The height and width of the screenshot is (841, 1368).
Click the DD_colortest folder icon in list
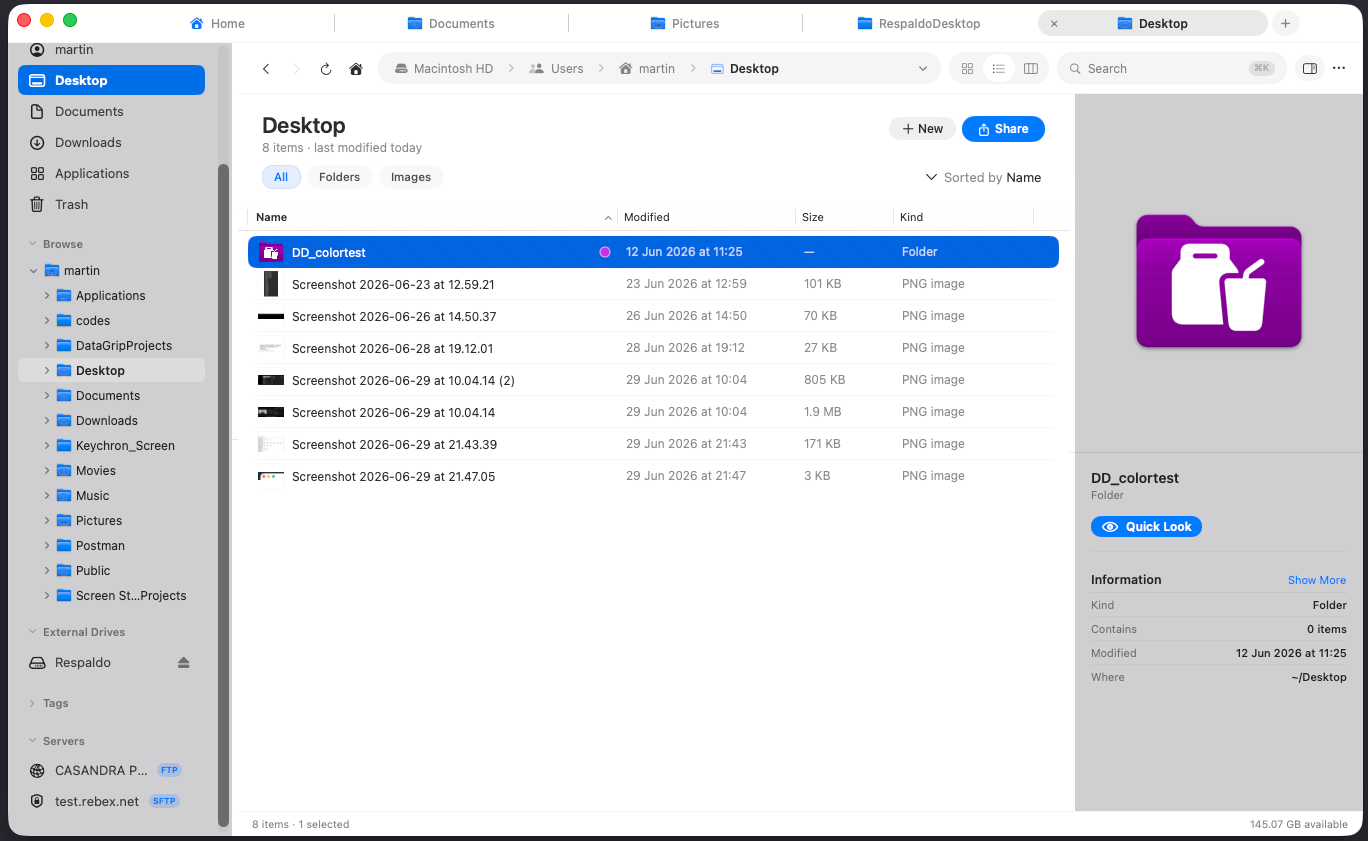(x=271, y=252)
